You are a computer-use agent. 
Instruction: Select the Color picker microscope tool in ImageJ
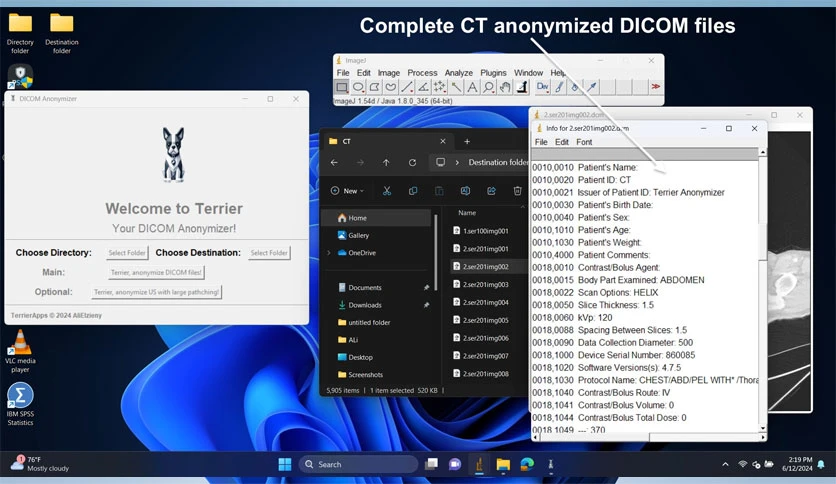(x=521, y=87)
